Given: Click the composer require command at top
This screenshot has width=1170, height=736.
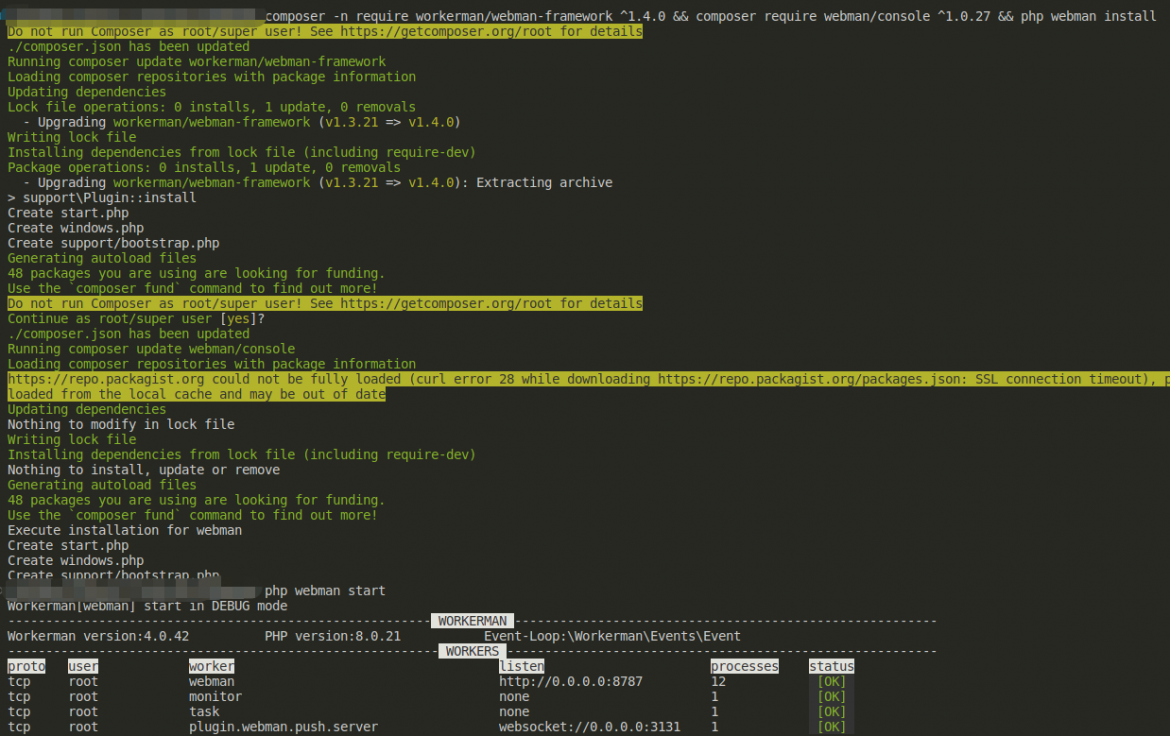Looking at the screenshot, I should (x=710, y=16).
